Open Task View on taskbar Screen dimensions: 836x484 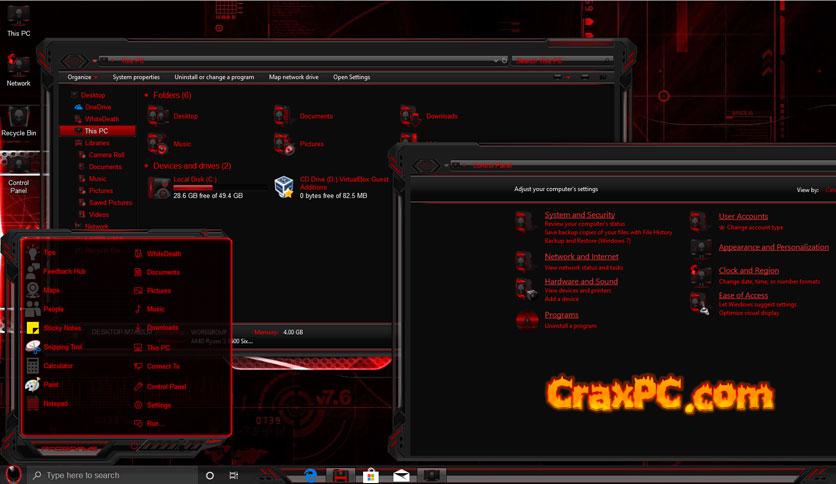click(x=234, y=475)
